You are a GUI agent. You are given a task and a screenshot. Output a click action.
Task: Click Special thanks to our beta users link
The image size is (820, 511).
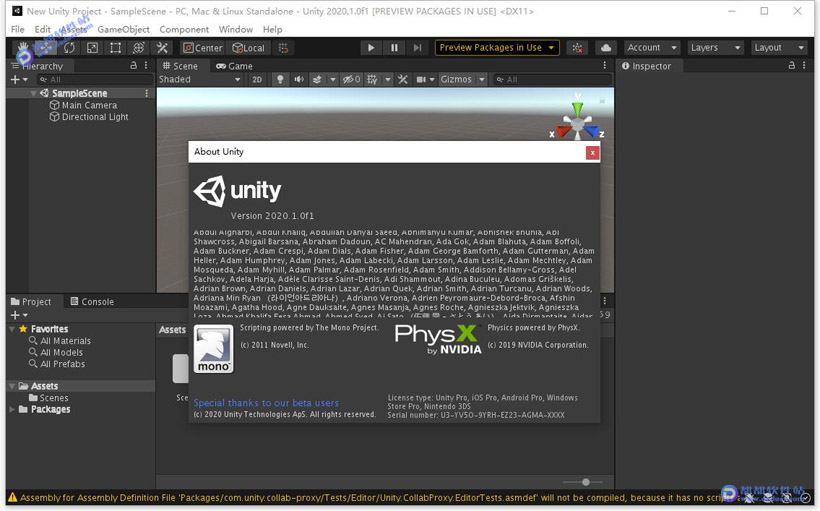point(266,403)
